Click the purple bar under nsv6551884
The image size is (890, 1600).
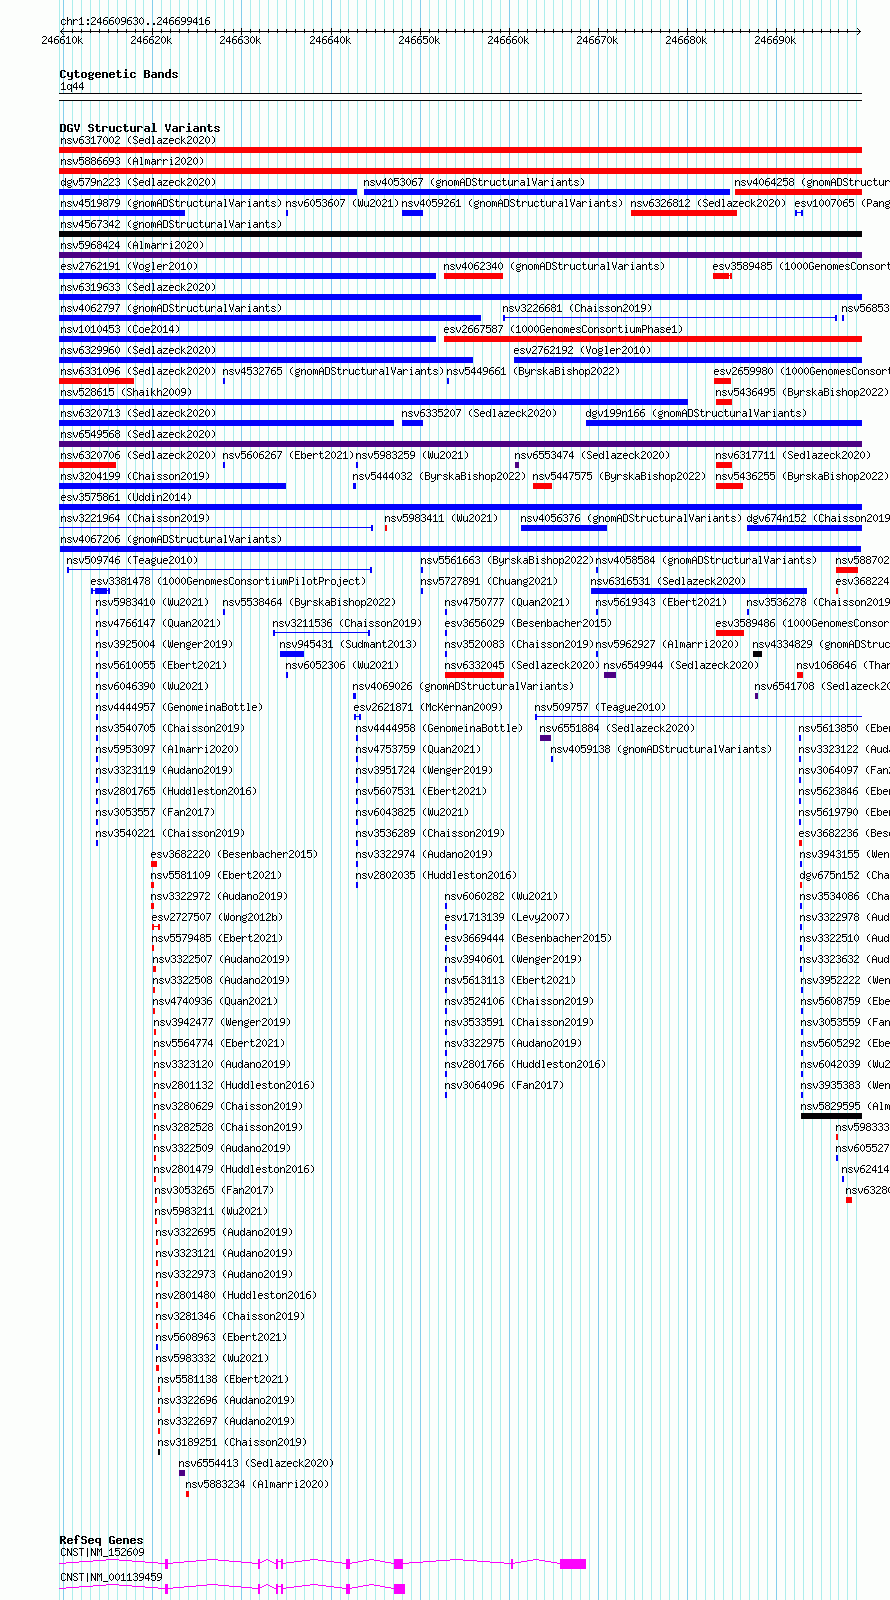(x=545, y=738)
